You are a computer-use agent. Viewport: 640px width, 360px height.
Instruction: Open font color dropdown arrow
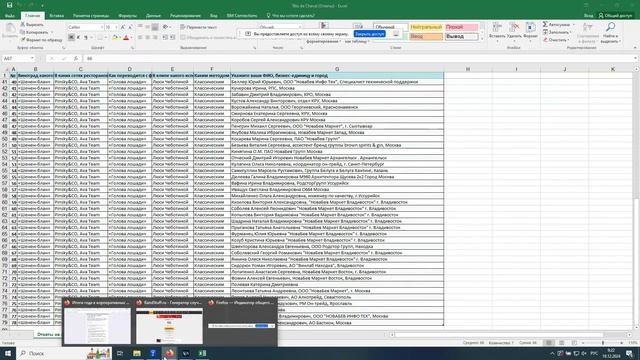pyautogui.click(x=131, y=38)
